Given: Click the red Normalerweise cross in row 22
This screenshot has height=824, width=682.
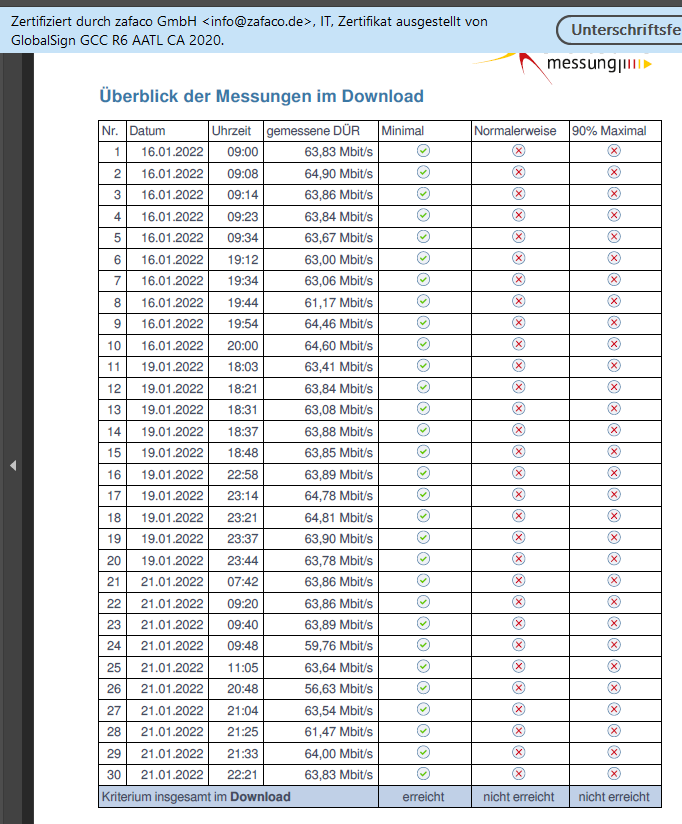Looking at the screenshot, I should [x=519, y=602].
